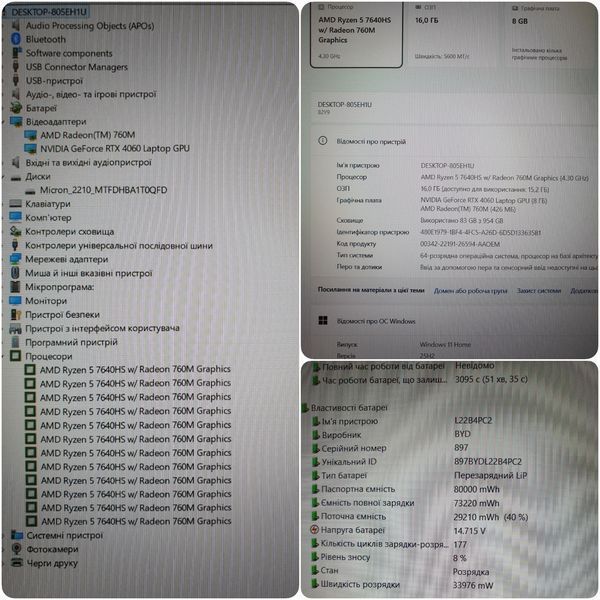Click the info icon beside Відомості про пристрій

323,141
